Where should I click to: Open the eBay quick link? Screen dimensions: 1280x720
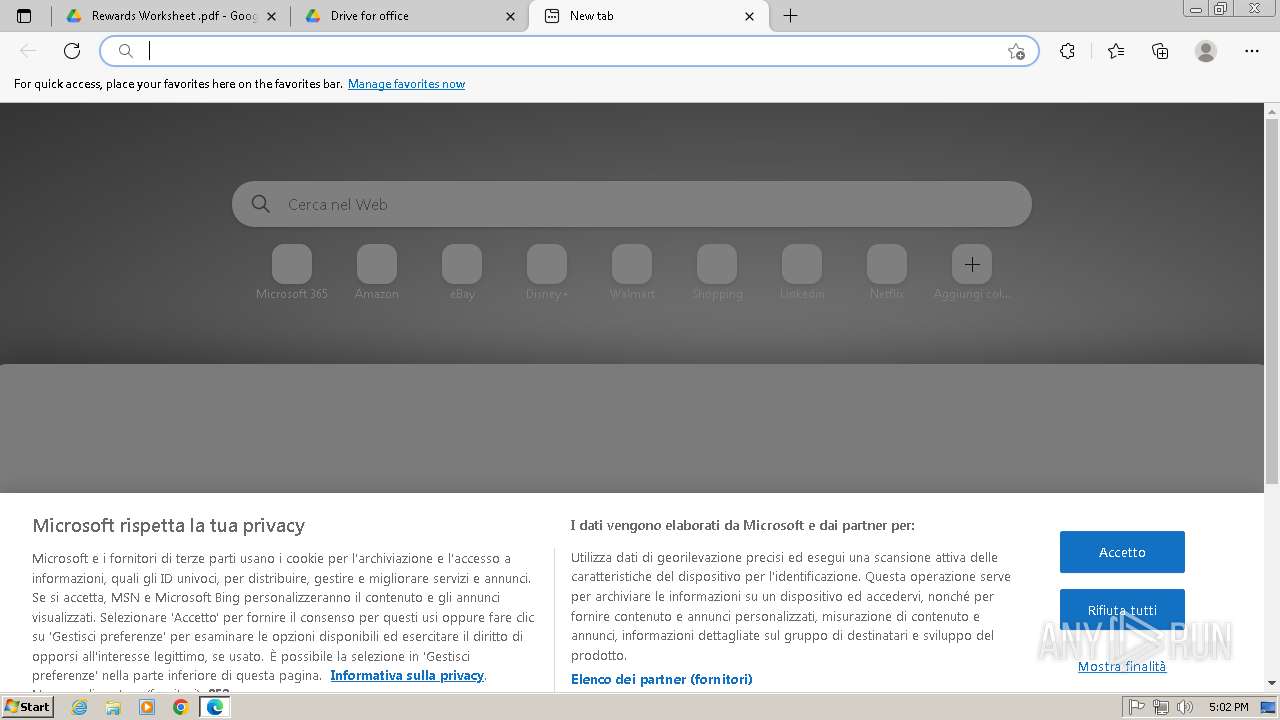point(462,272)
